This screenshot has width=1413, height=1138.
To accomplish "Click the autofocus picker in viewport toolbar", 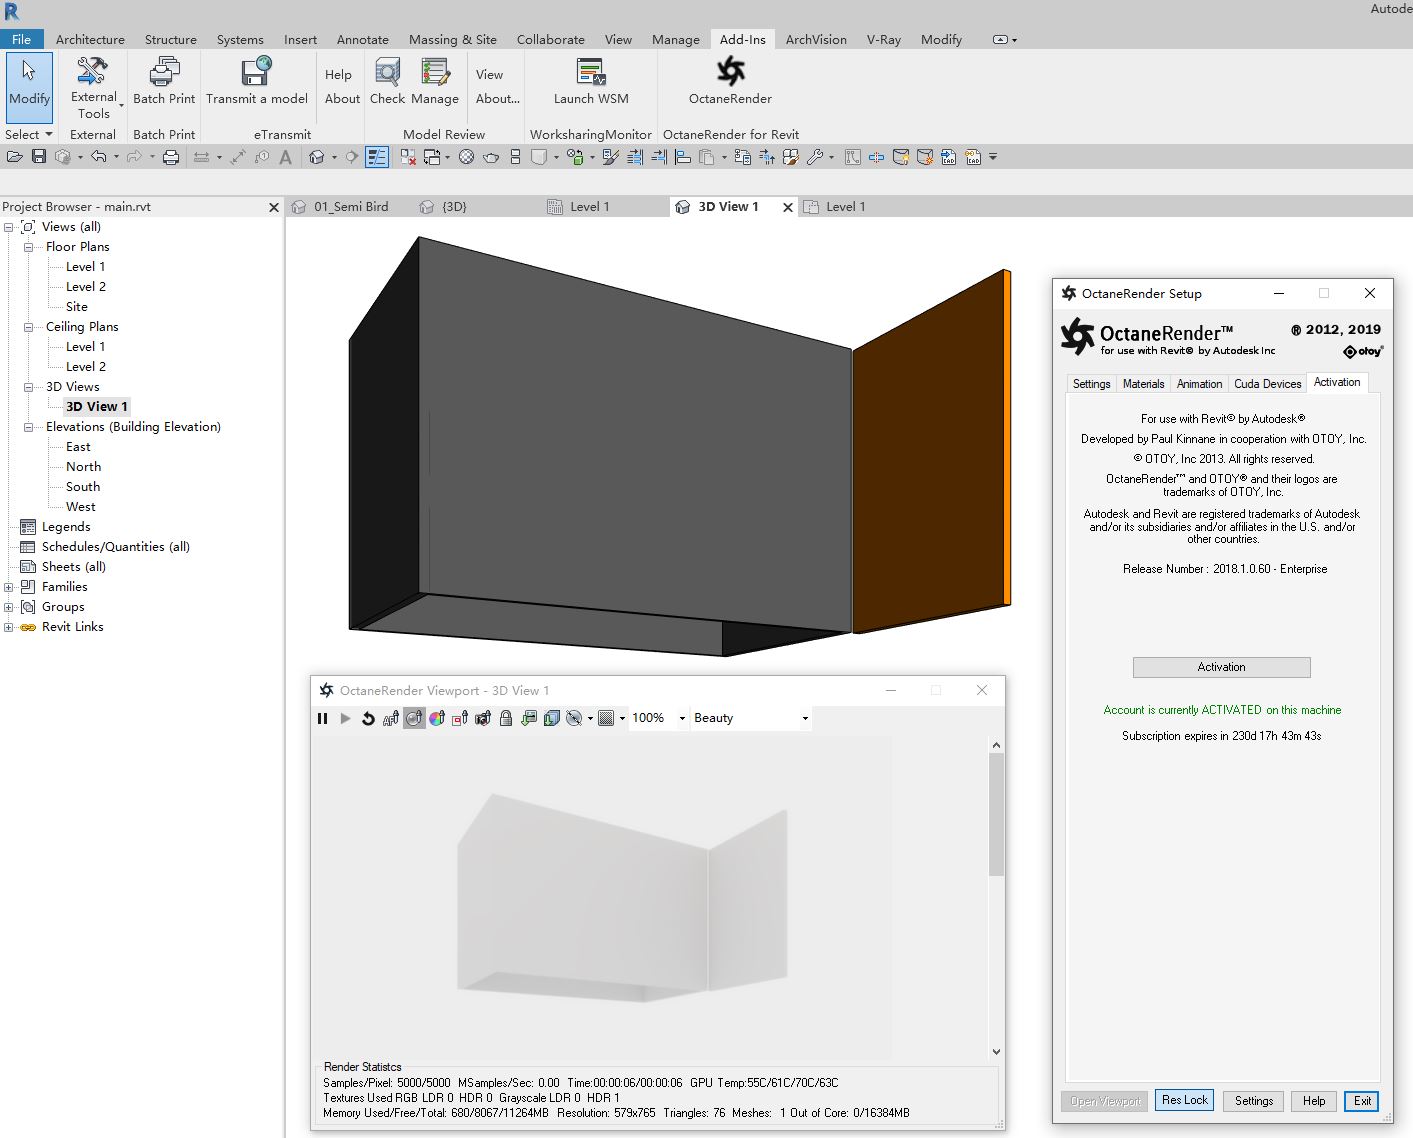I will [x=391, y=718].
